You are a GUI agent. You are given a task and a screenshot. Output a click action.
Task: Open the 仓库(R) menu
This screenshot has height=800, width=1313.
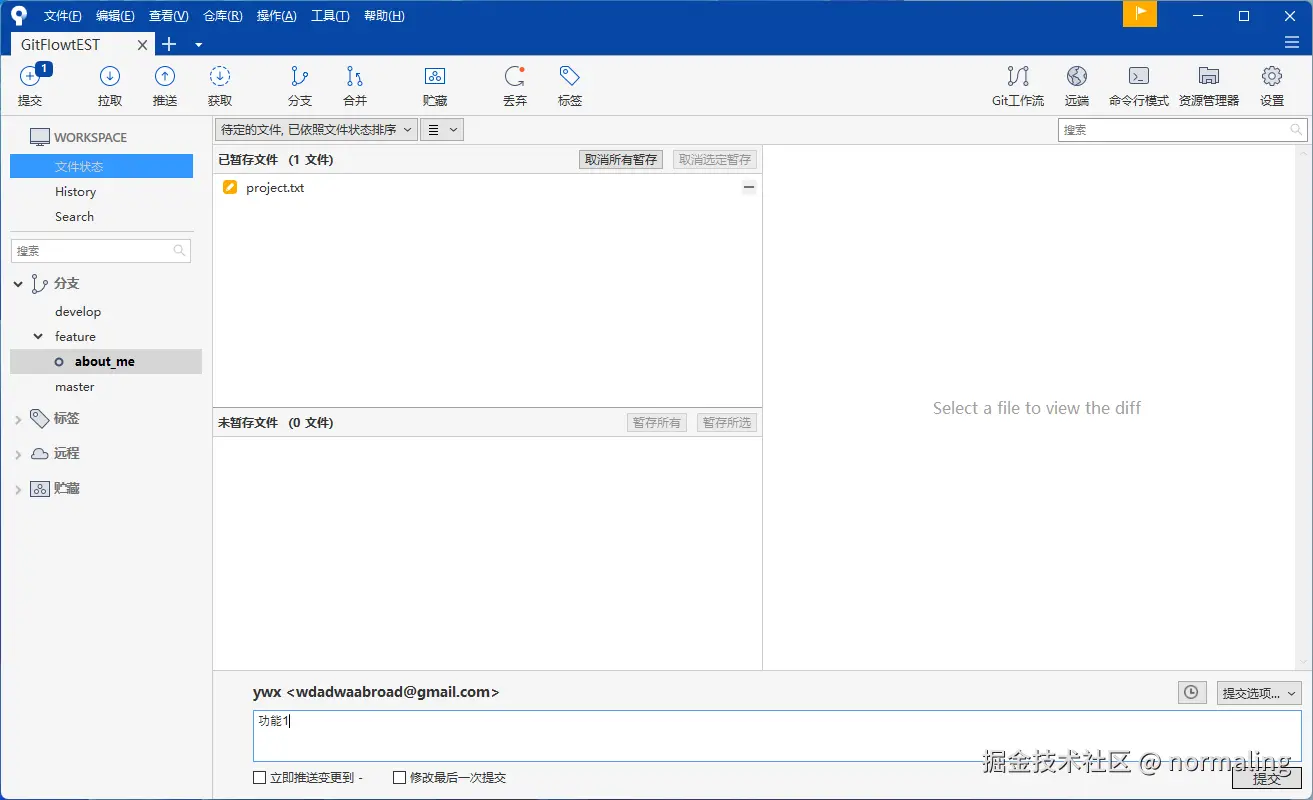[x=223, y=16]
